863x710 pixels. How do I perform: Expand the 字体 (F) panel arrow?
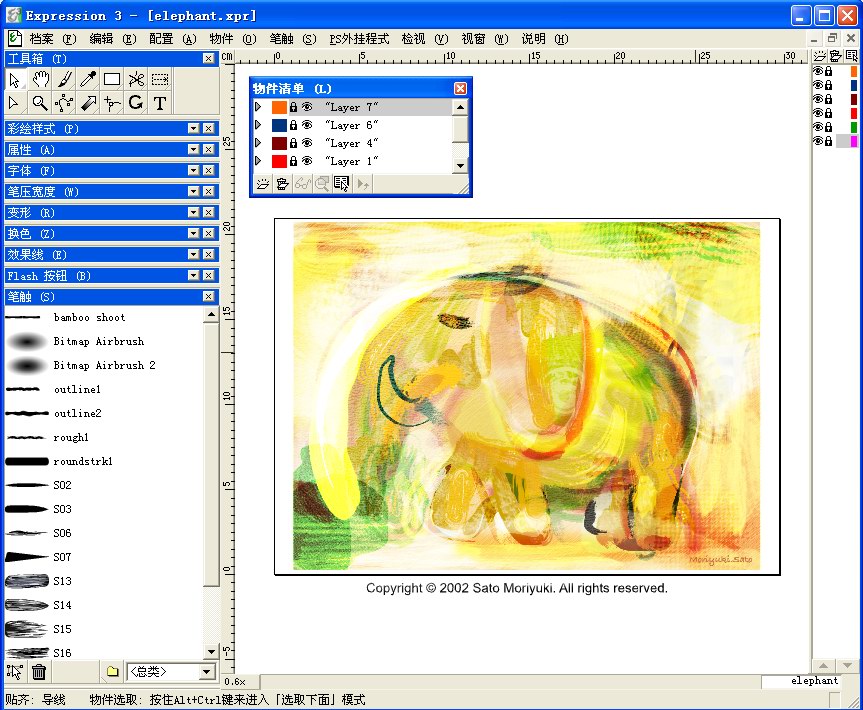[193, 170]
